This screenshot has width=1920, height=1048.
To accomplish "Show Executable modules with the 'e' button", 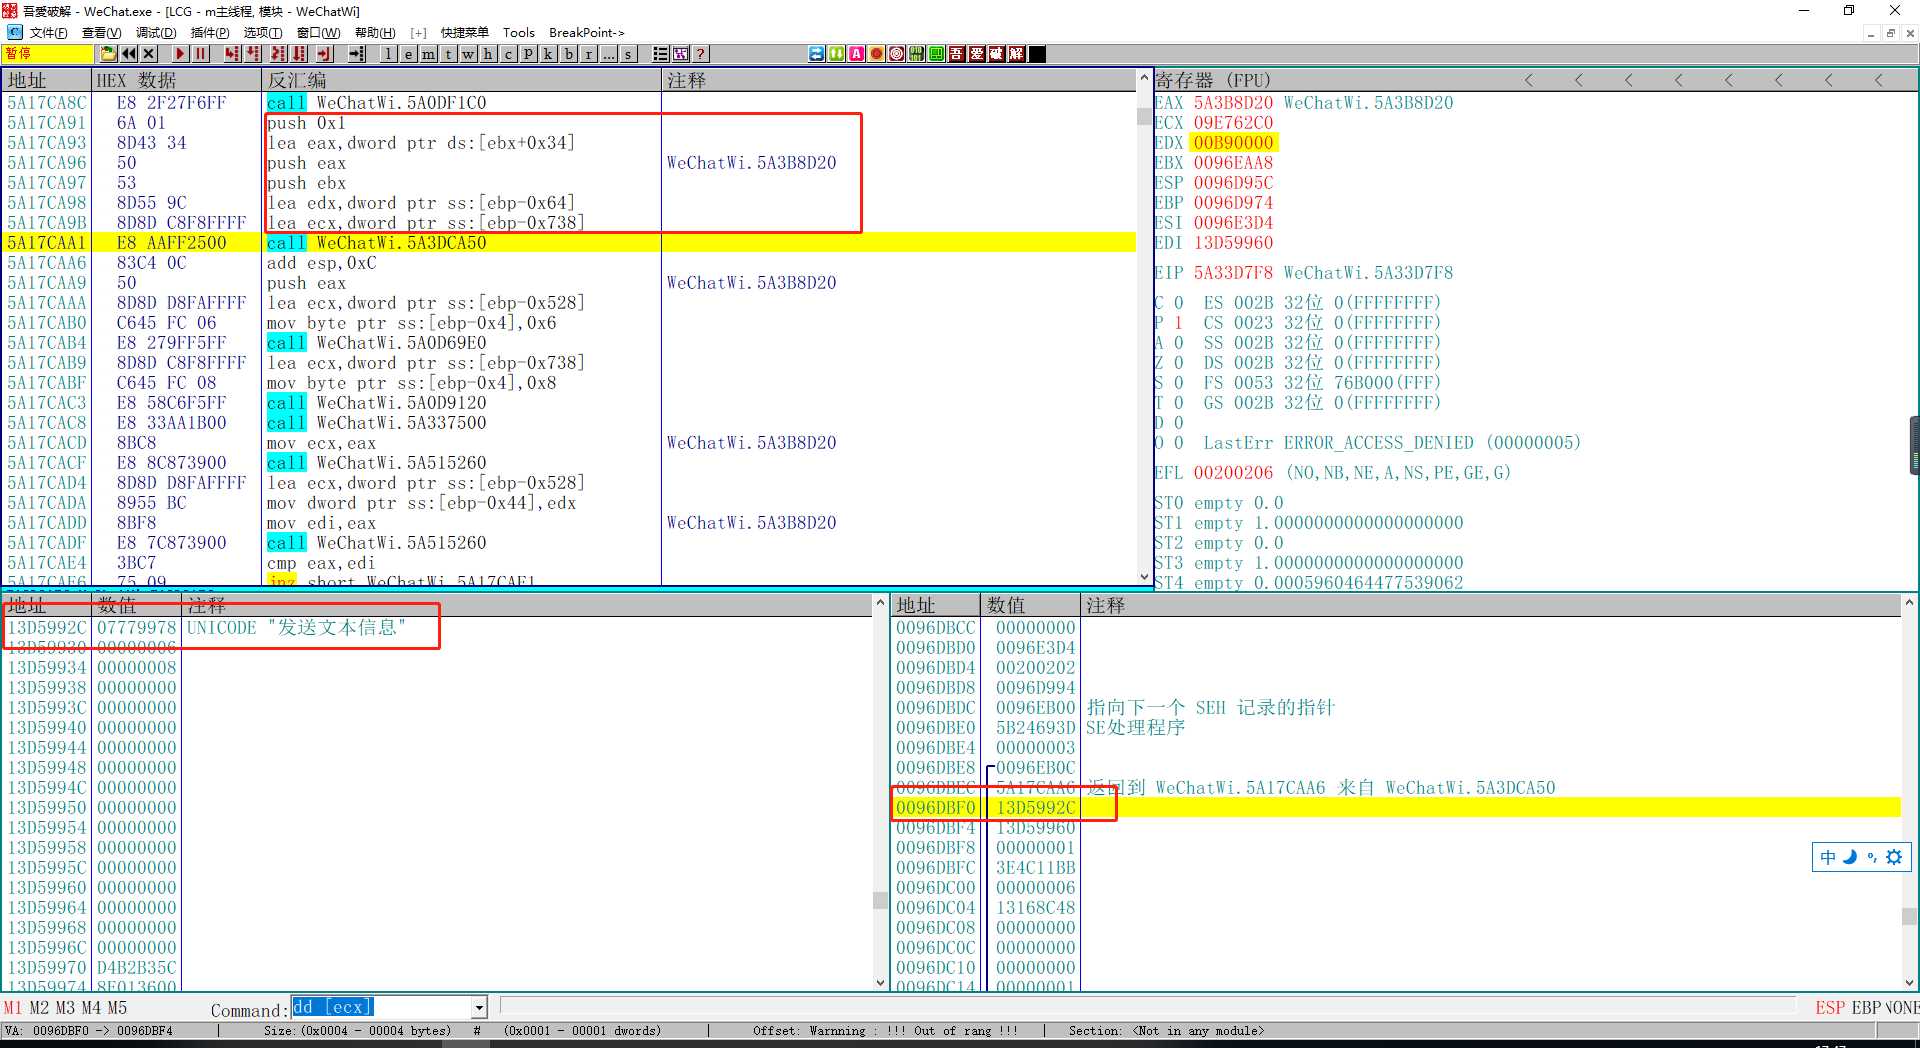I will 408,54.
